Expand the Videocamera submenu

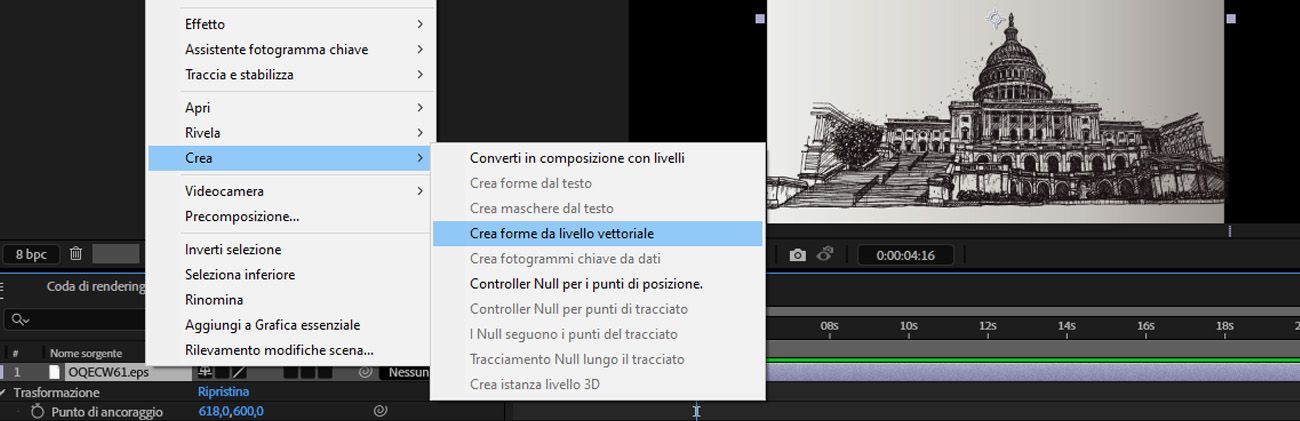point(291,191)
